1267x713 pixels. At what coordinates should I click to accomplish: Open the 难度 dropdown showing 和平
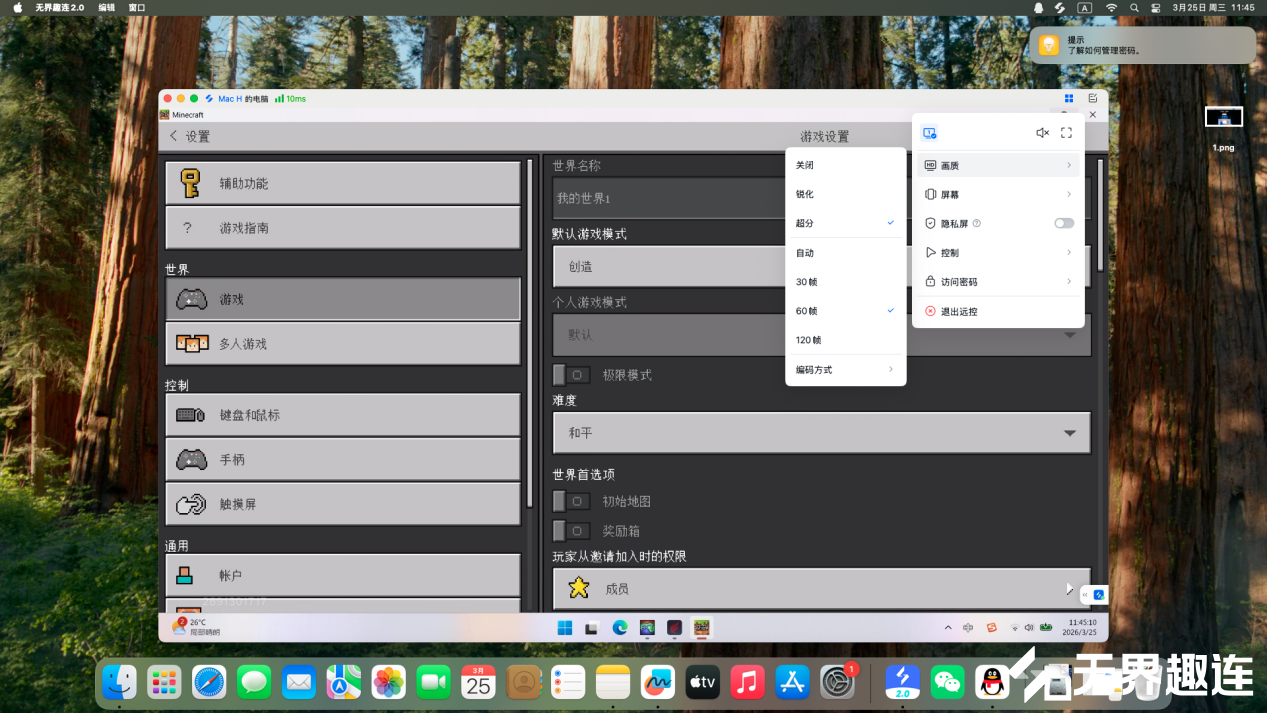point(821,433)
